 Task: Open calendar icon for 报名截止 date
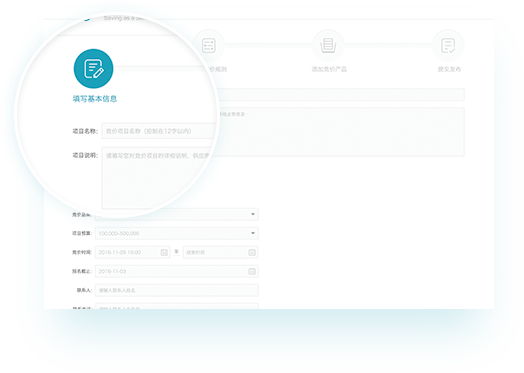(x=252, y=271)
